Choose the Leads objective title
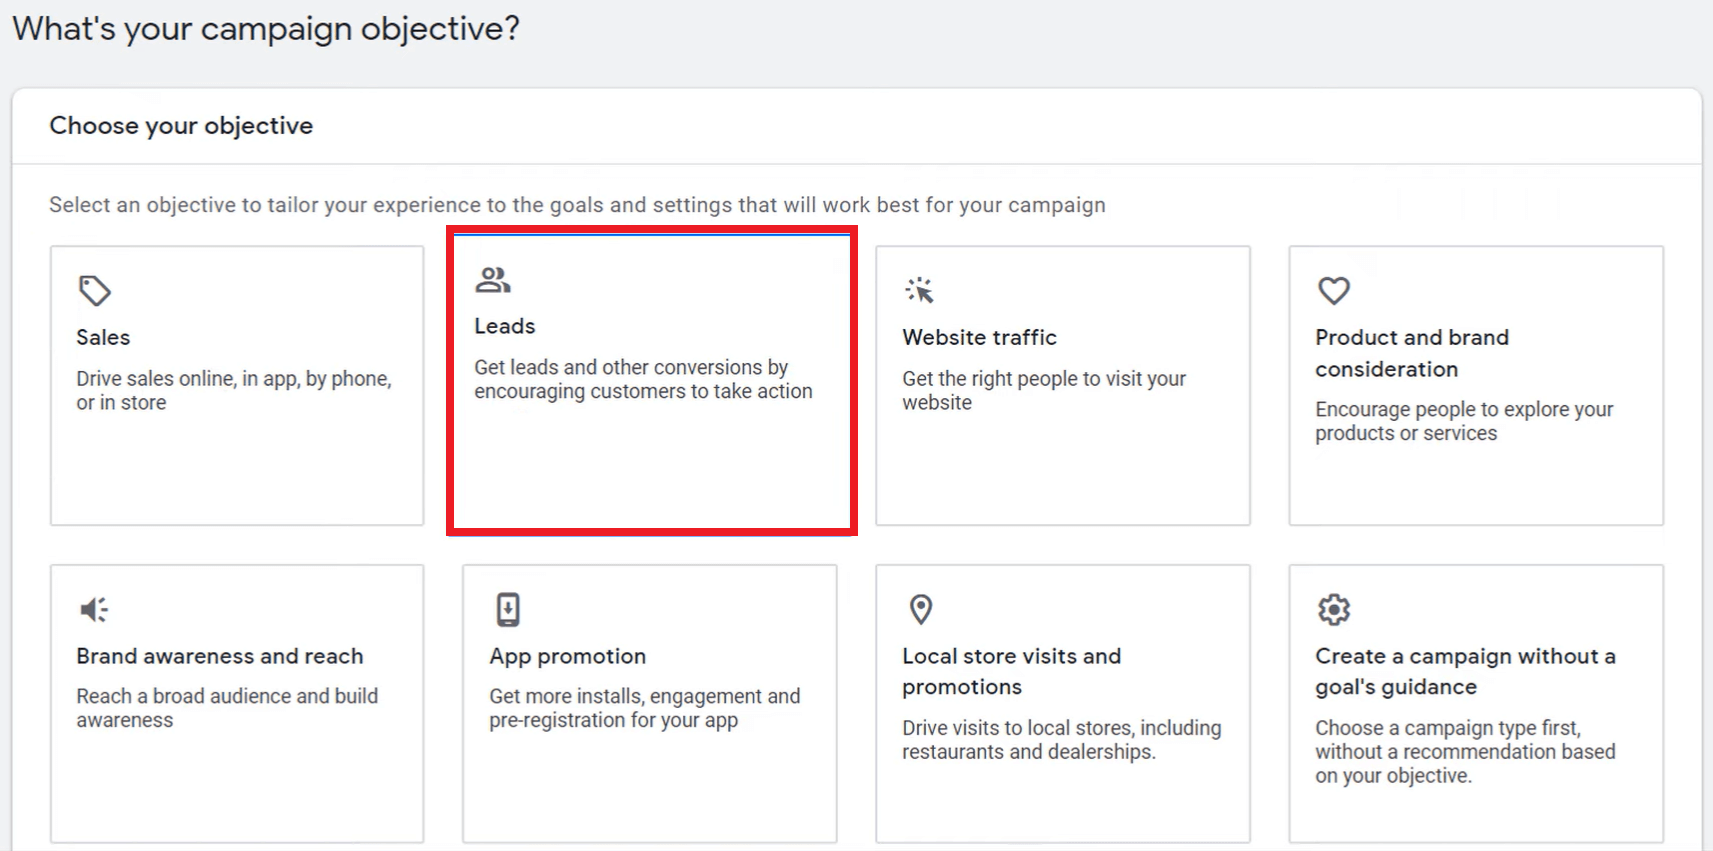This screenshot has height=851, width=1713. pyautogui.click(x=504, y=326)
